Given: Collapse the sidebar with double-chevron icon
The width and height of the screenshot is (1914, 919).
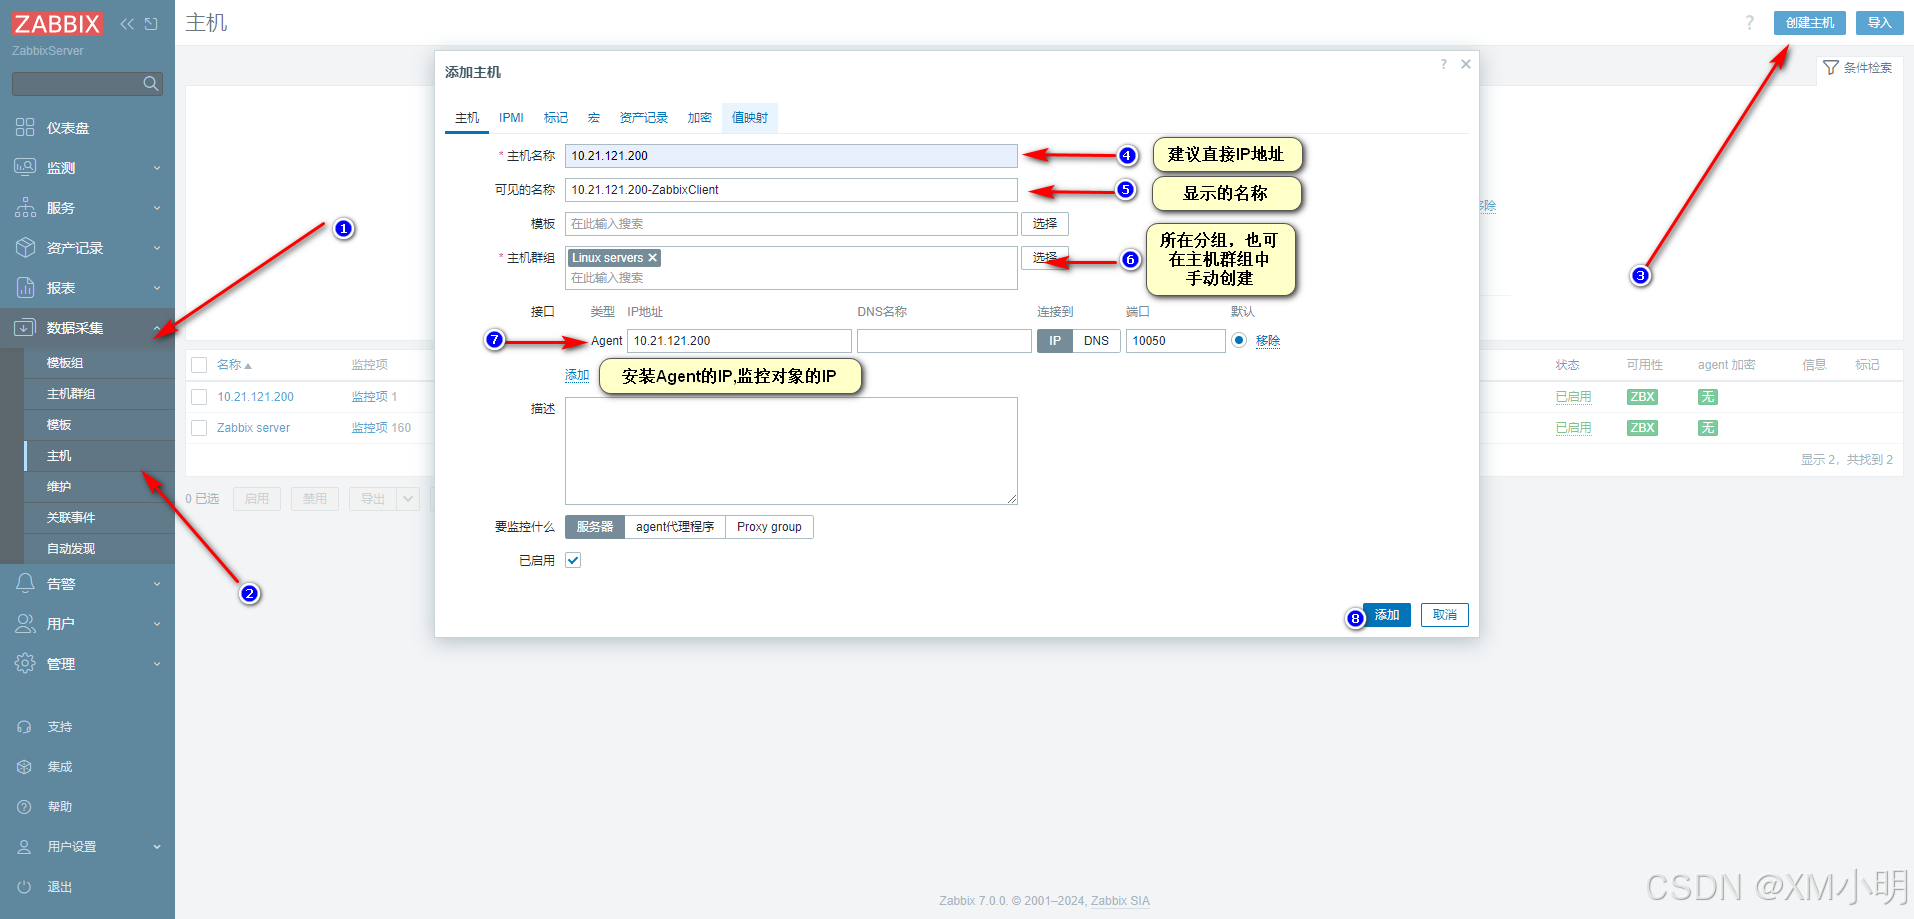Looking at the screenshot, I should pyautogui.click(x=127, y=23).
